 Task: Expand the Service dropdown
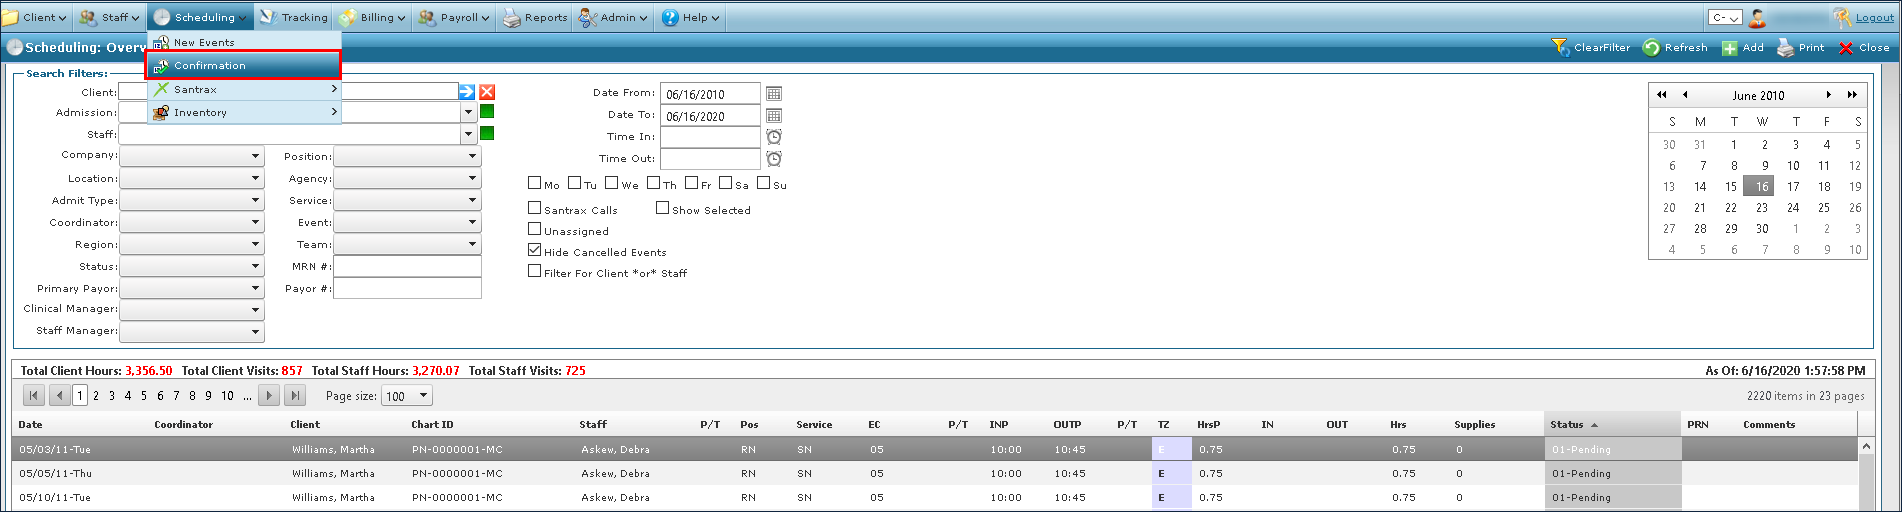click(x=472, y=201)
